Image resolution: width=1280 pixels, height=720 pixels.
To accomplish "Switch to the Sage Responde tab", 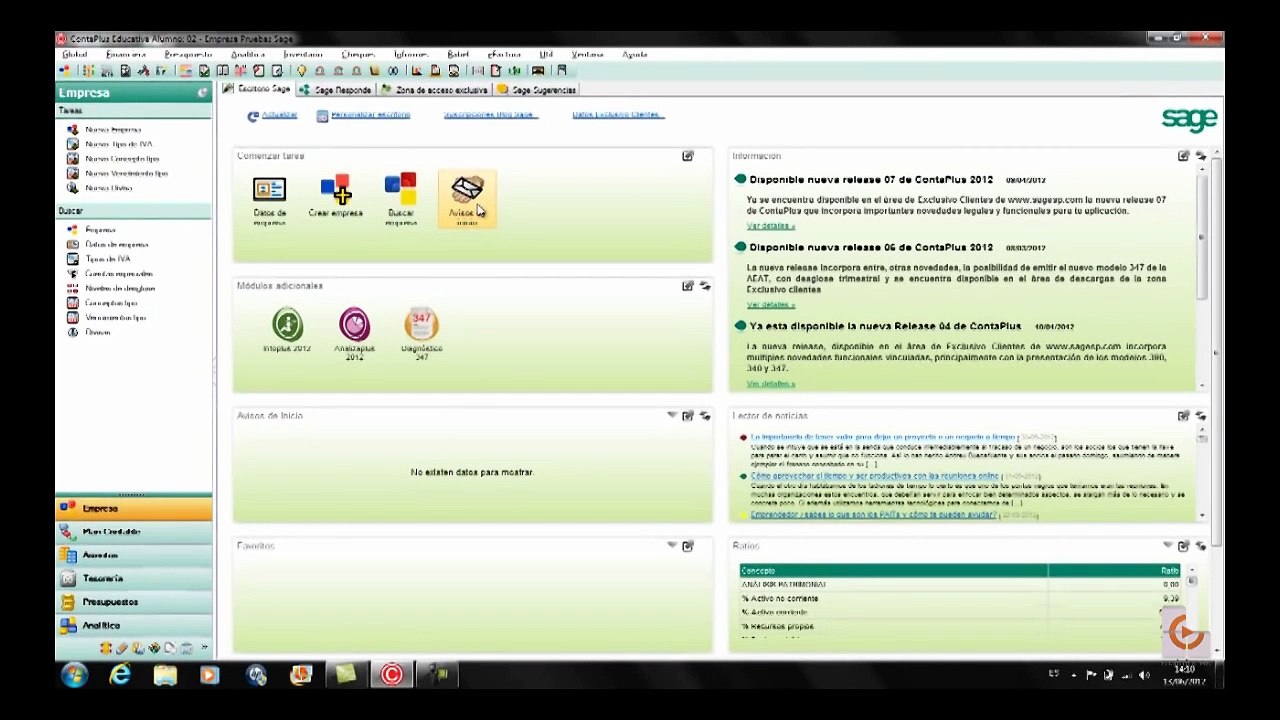I will [x=336, y=90].
